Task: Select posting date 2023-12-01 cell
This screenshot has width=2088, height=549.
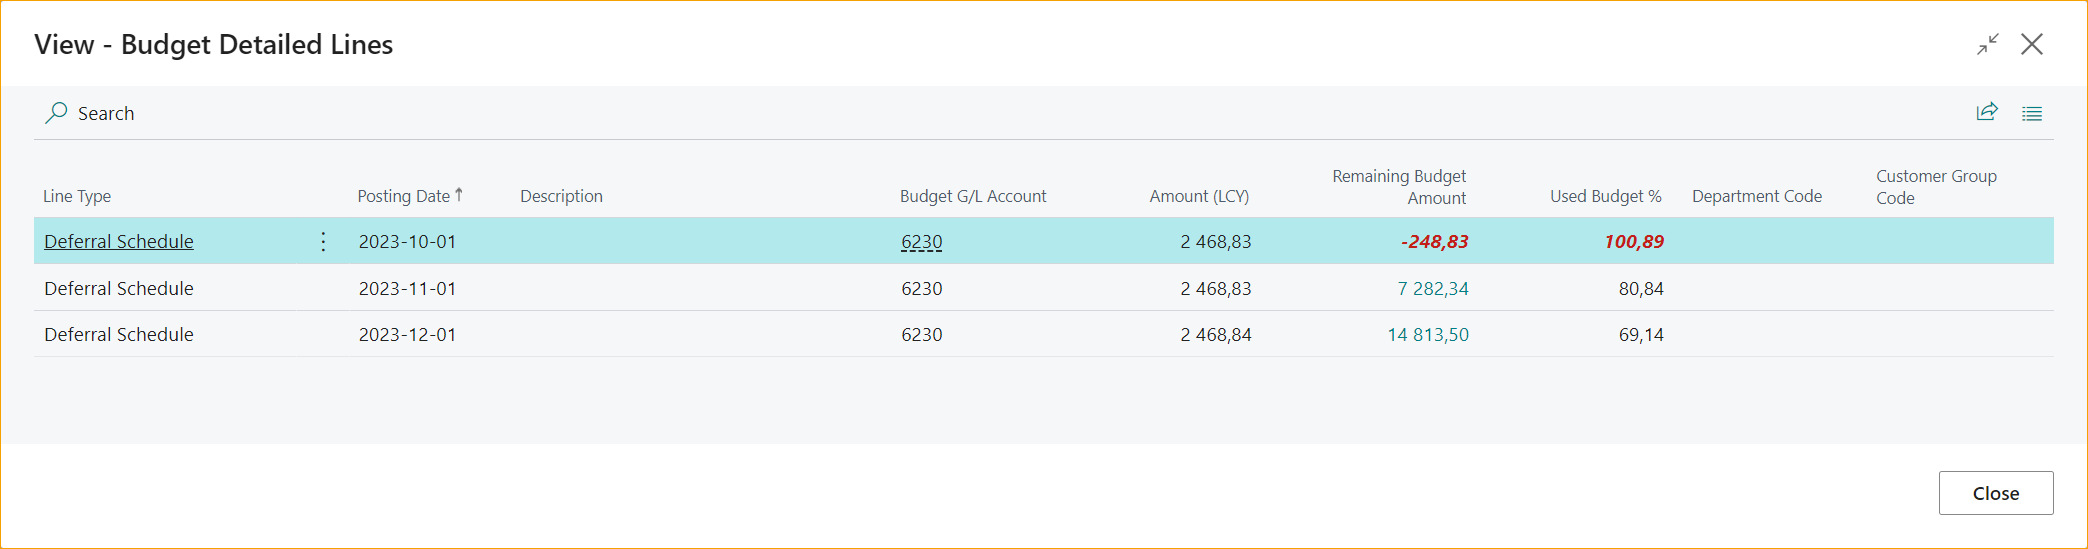Action: pyautogui.click(x=407, y=334)
